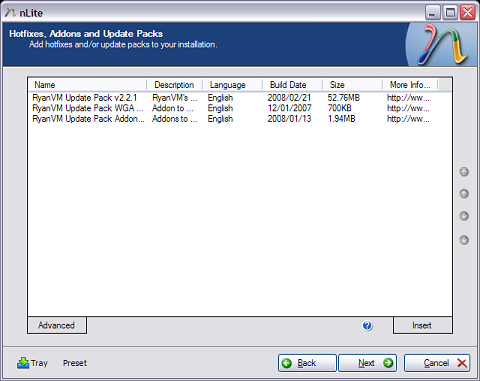Go Back to previous page
Viewport: 480px width, 381px height.
pos(307,363)
